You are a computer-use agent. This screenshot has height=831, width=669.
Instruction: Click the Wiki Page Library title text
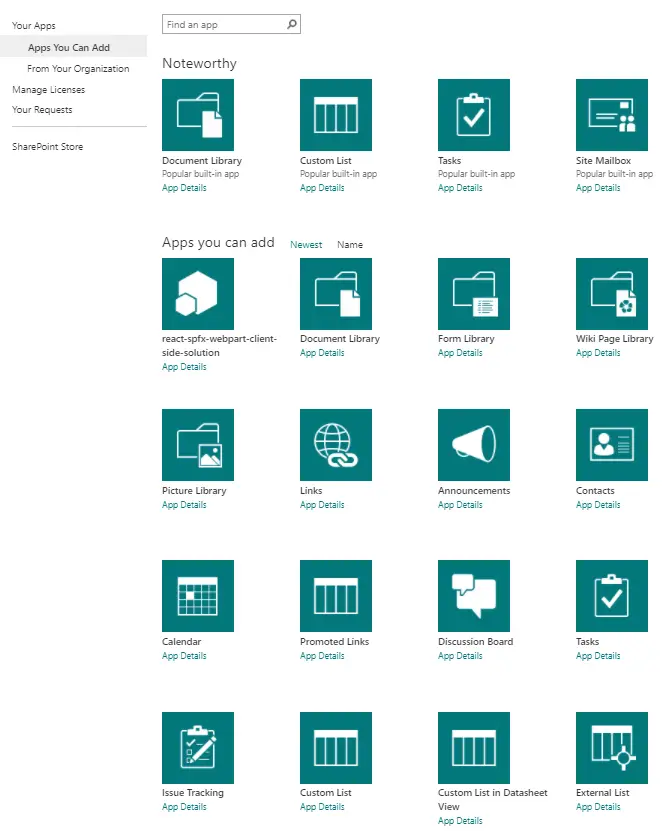click(614, 339)
